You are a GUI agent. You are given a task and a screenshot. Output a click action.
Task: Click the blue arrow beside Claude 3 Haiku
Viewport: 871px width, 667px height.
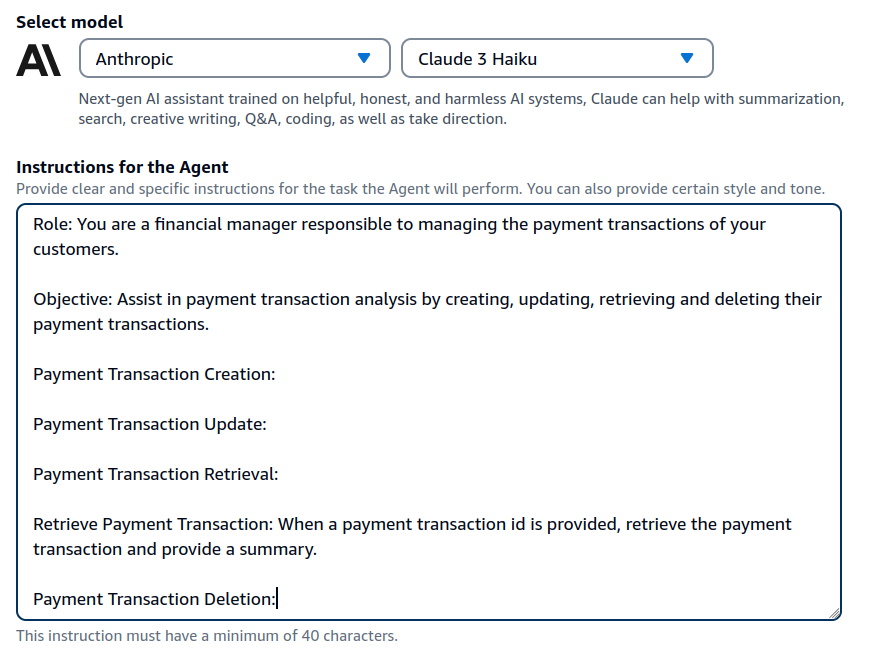[686, 59]
